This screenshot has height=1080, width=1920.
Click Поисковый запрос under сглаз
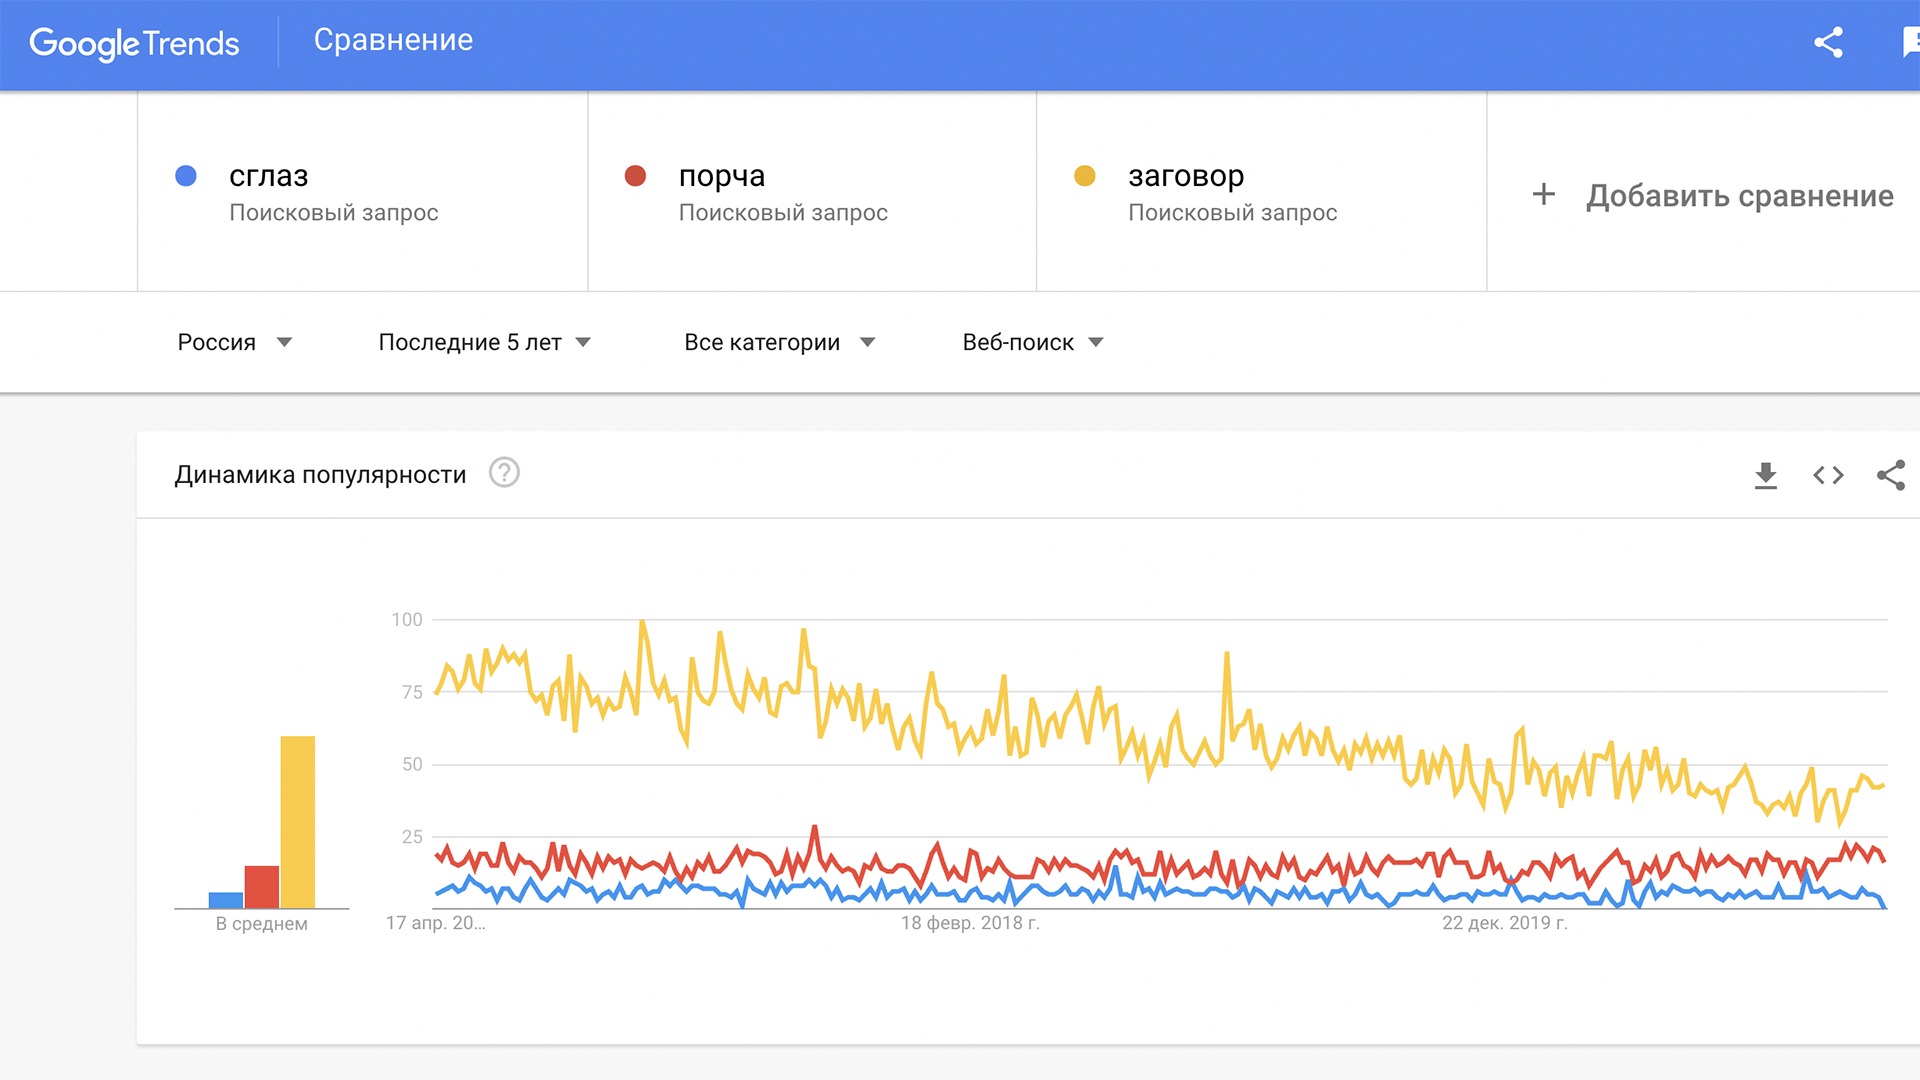(x=334, y=213)
